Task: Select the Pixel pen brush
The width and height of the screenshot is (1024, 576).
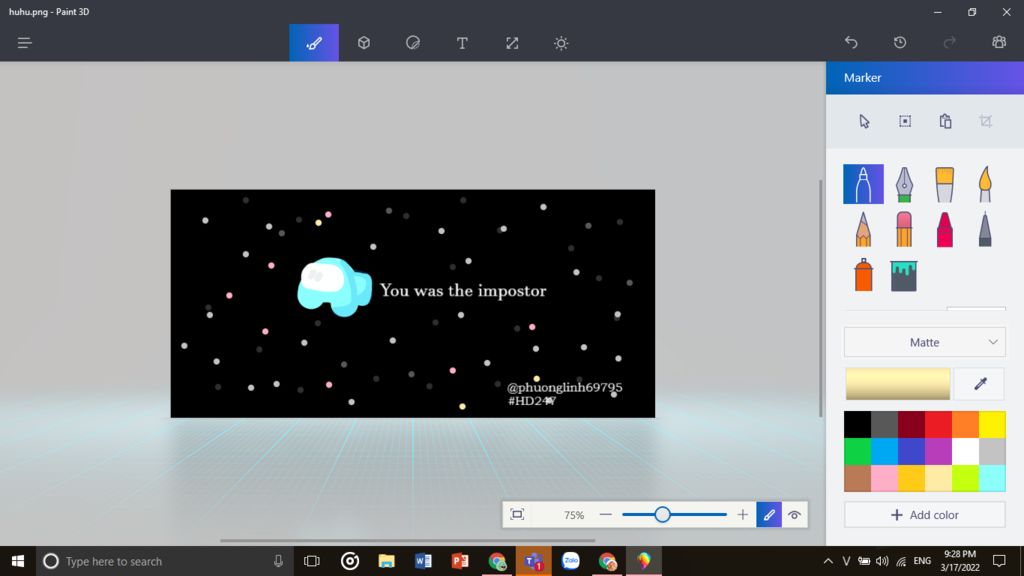Action: [985, 229]
